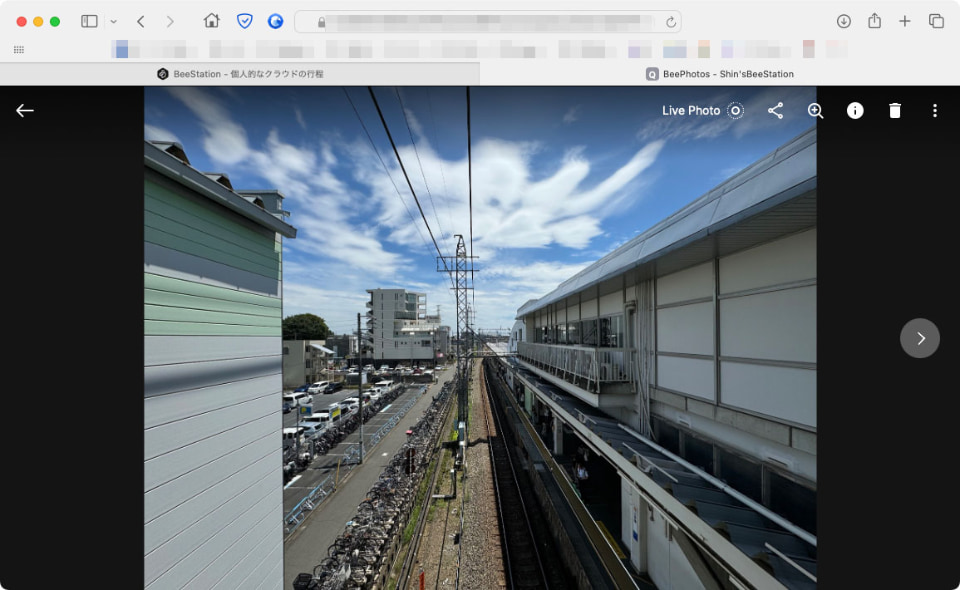Open Safari share sheet in toolbar
Screen dimensions: 960x590
pyautogui.click(x=874, y=21)
